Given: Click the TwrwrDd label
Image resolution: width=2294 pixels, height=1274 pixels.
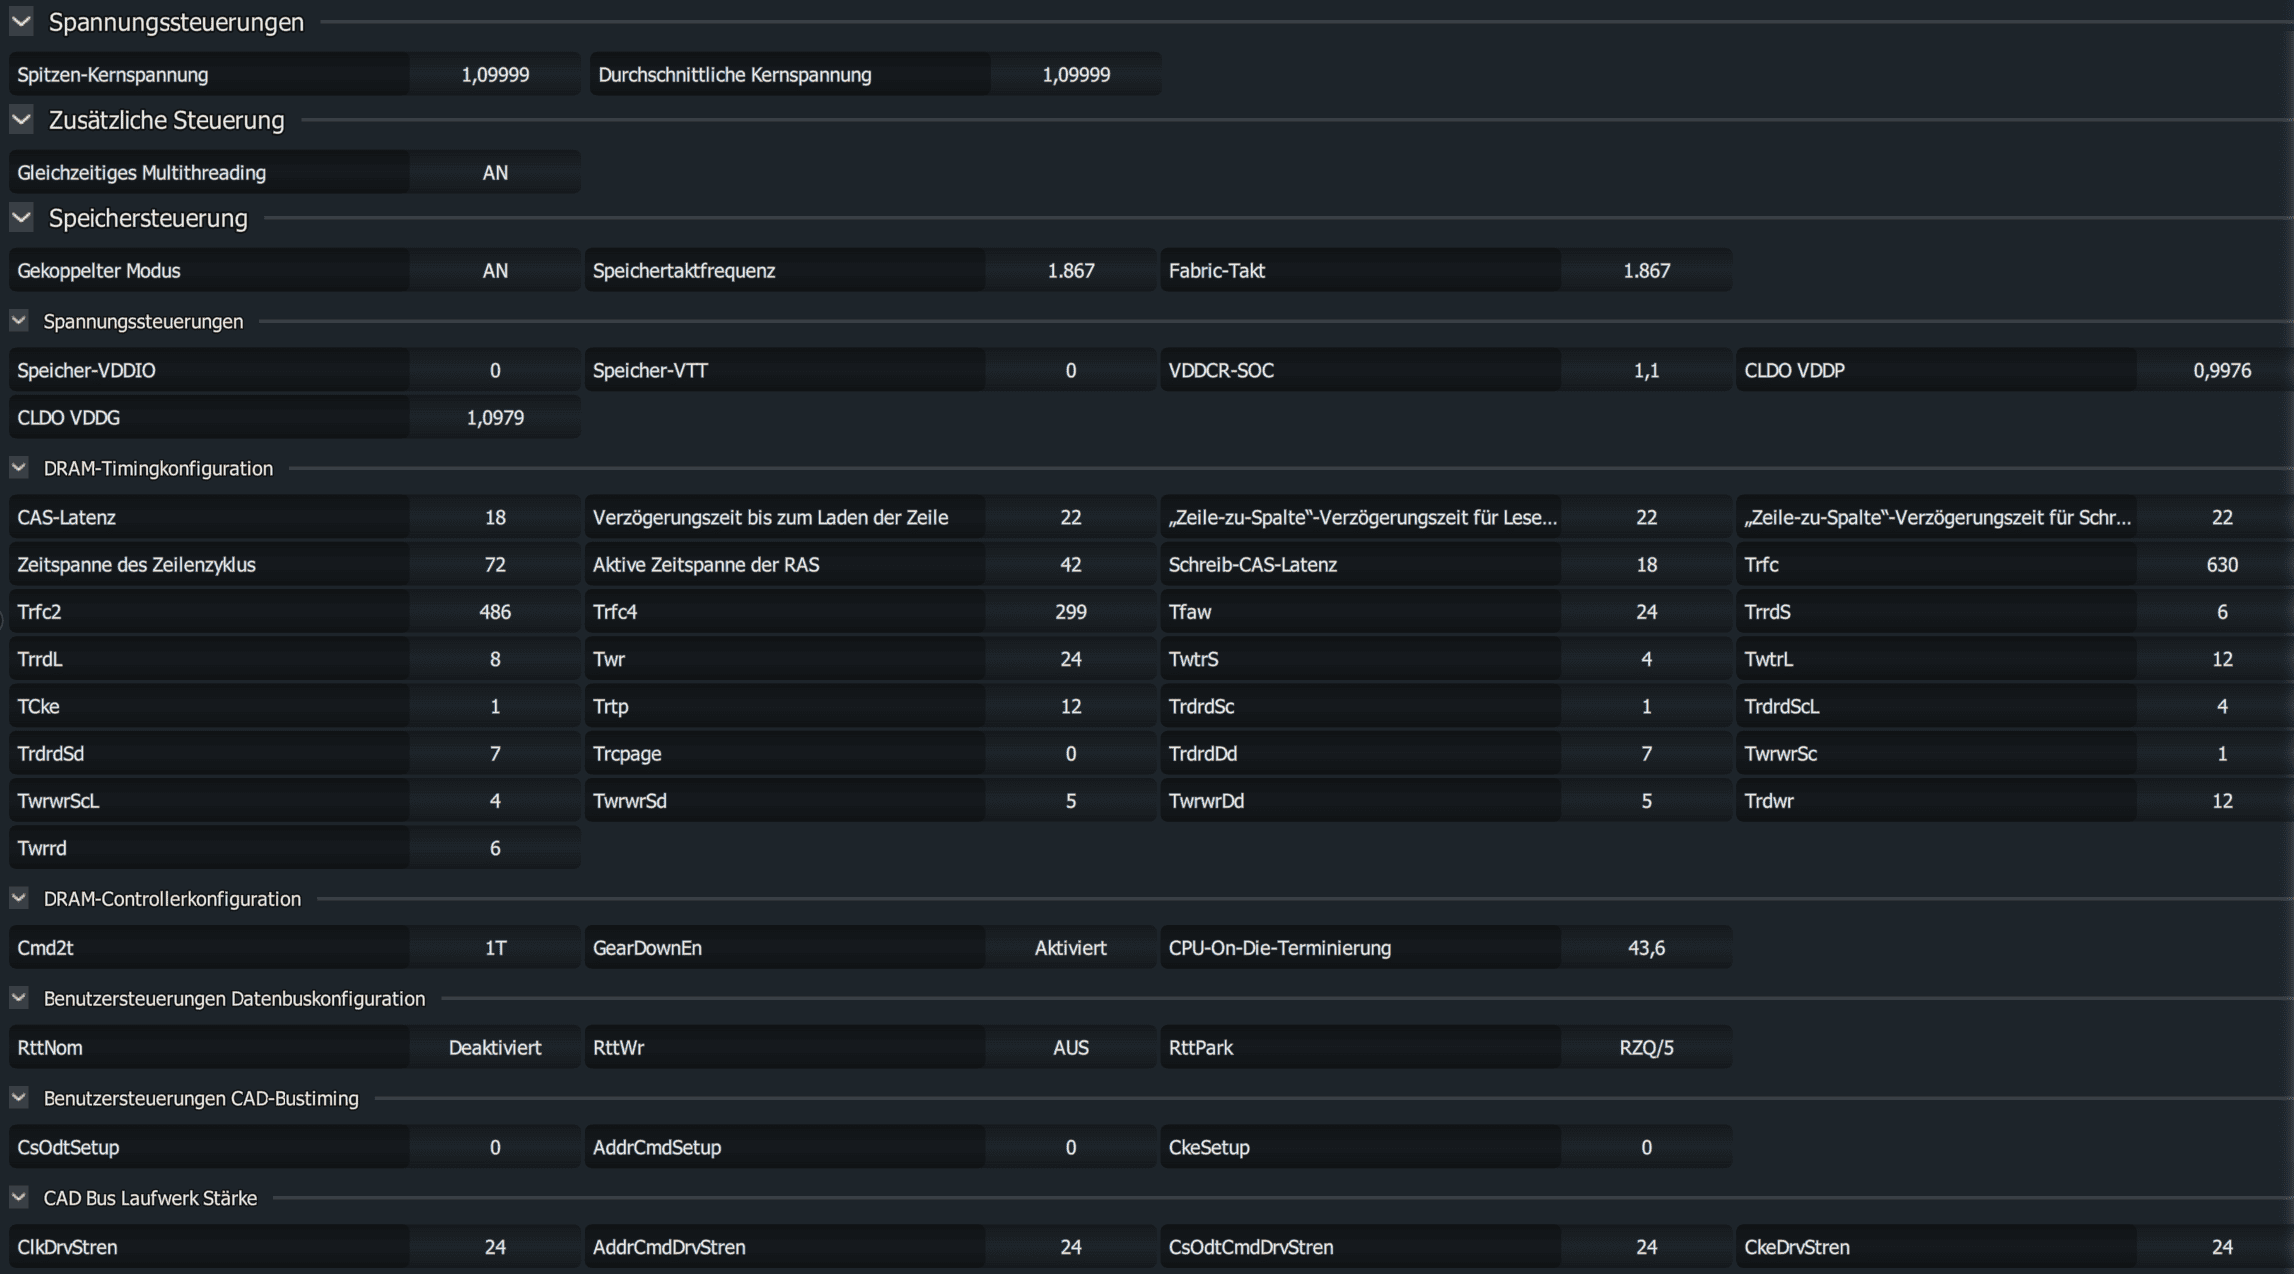Looking at the screenshot, I should [1206, 800].
